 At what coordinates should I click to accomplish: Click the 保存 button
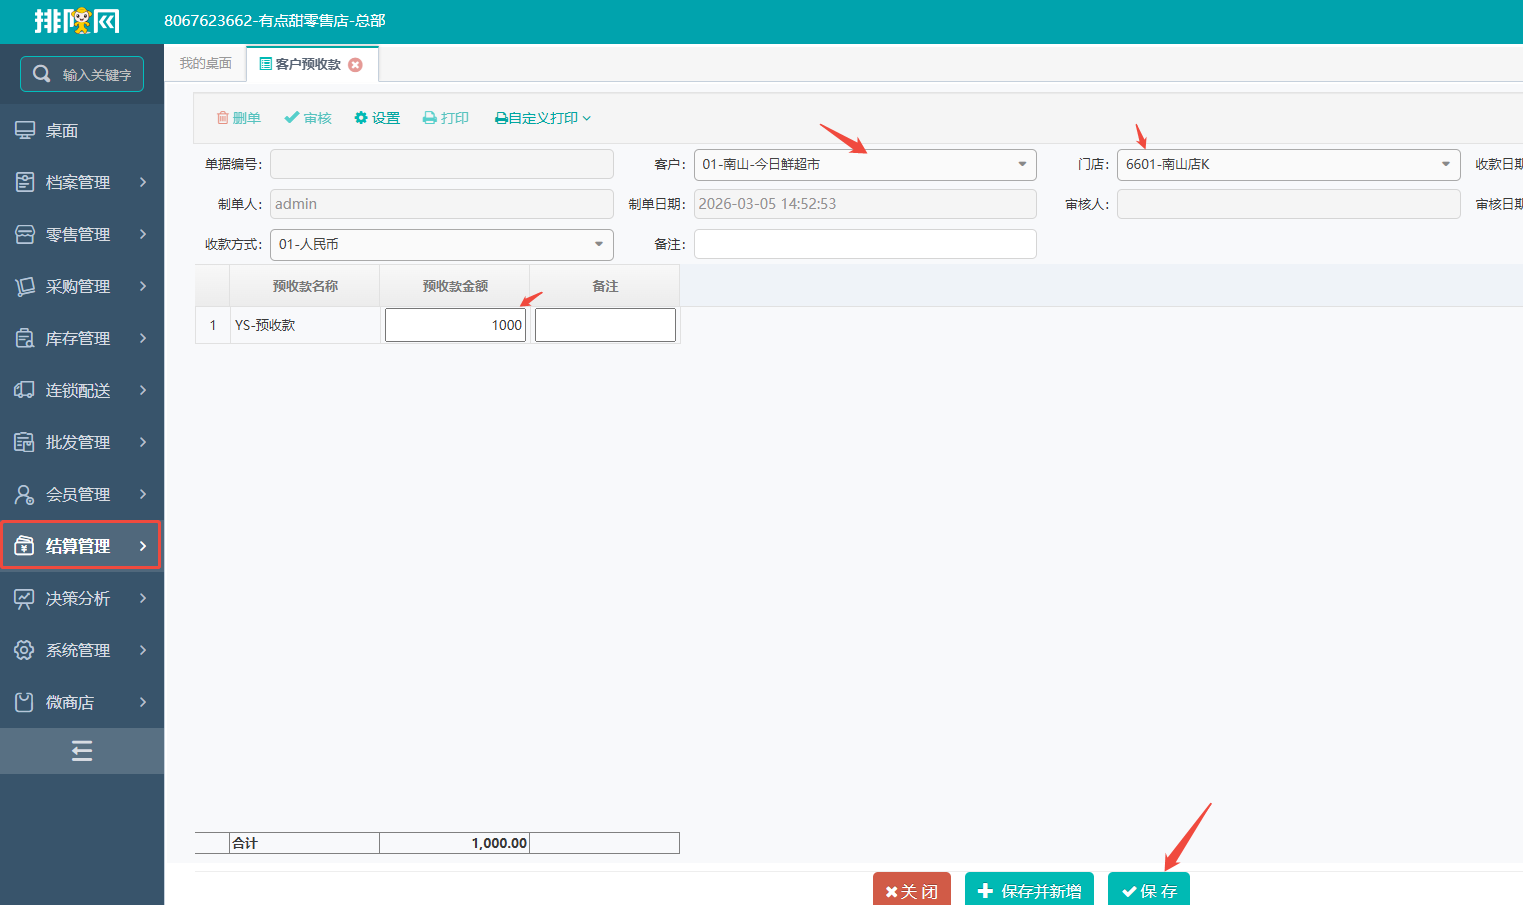click(1149, 889)
